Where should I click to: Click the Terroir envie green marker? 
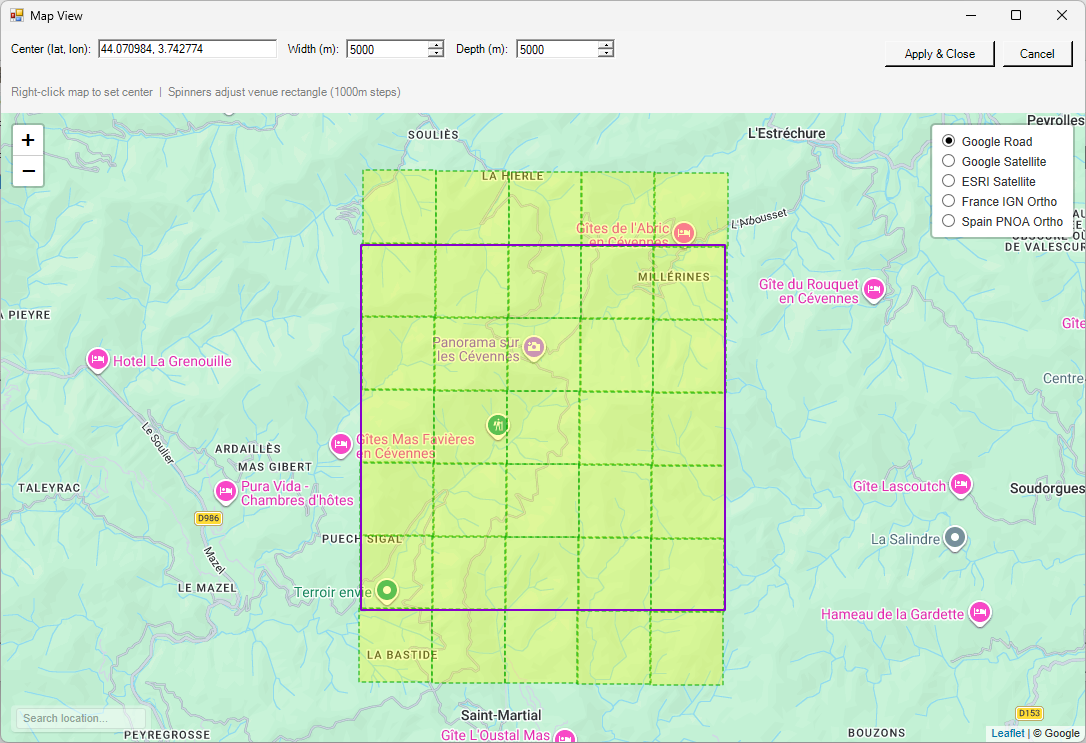click(x=387, y=591)
